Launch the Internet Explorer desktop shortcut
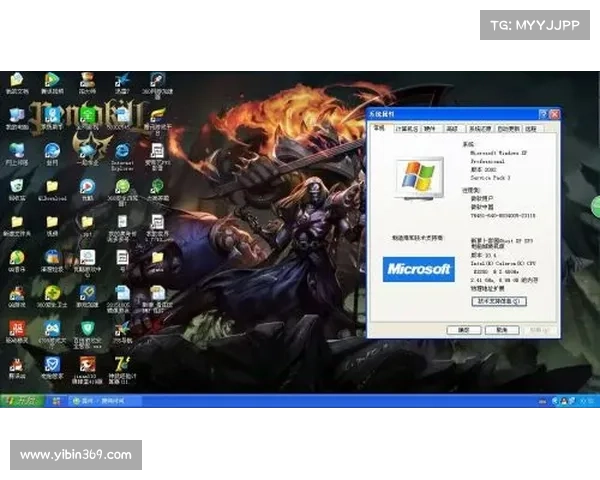This screenshot has height=480, width=600. pos(122,151)
